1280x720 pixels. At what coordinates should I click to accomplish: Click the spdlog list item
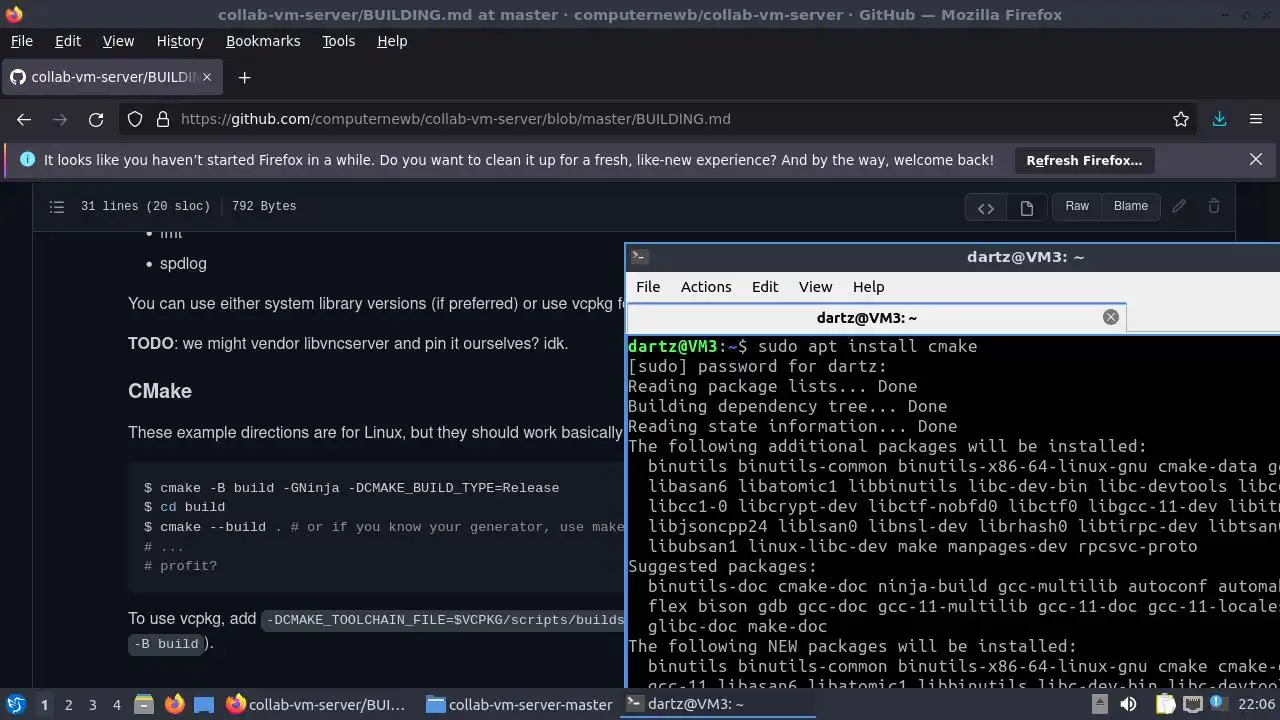tap(183, 264)
